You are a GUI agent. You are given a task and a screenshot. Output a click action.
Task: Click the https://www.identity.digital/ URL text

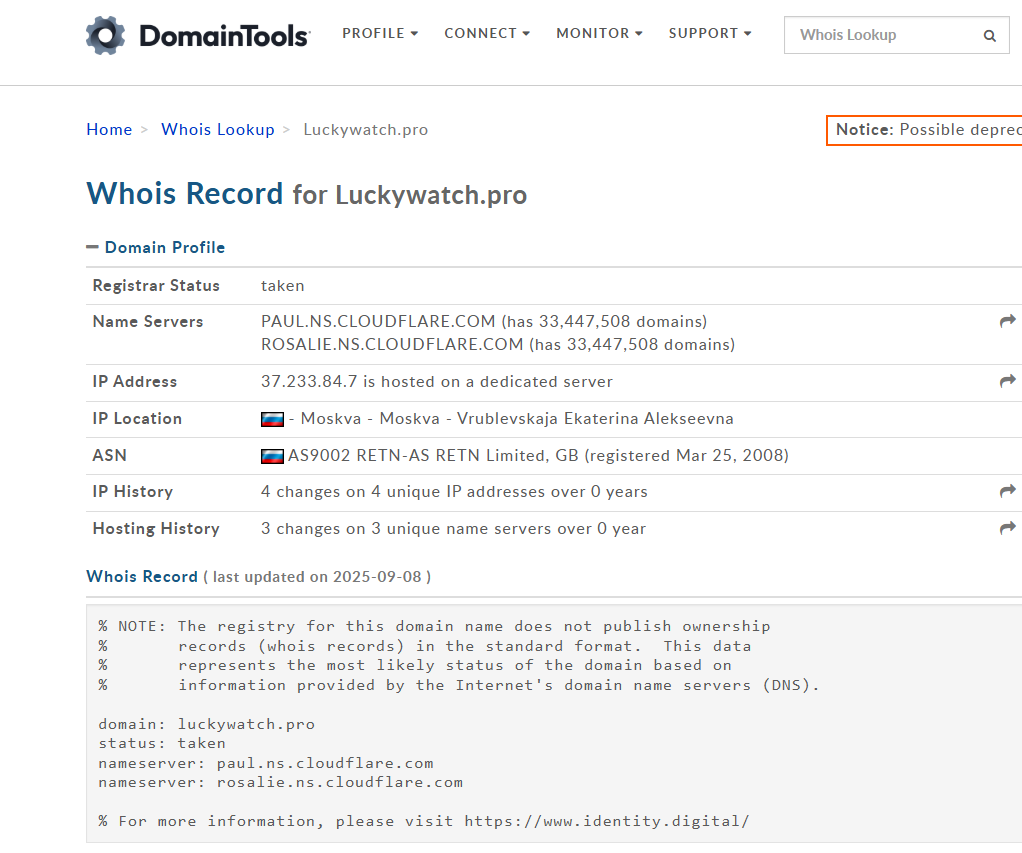[x=607, y=821]
